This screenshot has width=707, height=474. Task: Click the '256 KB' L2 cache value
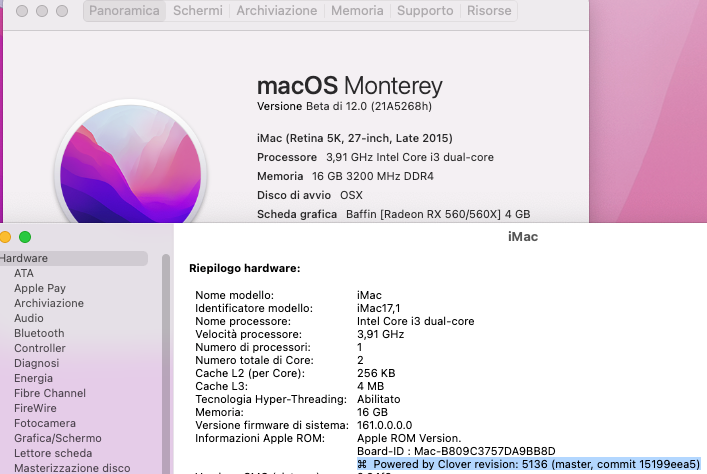tap(376, 373)
